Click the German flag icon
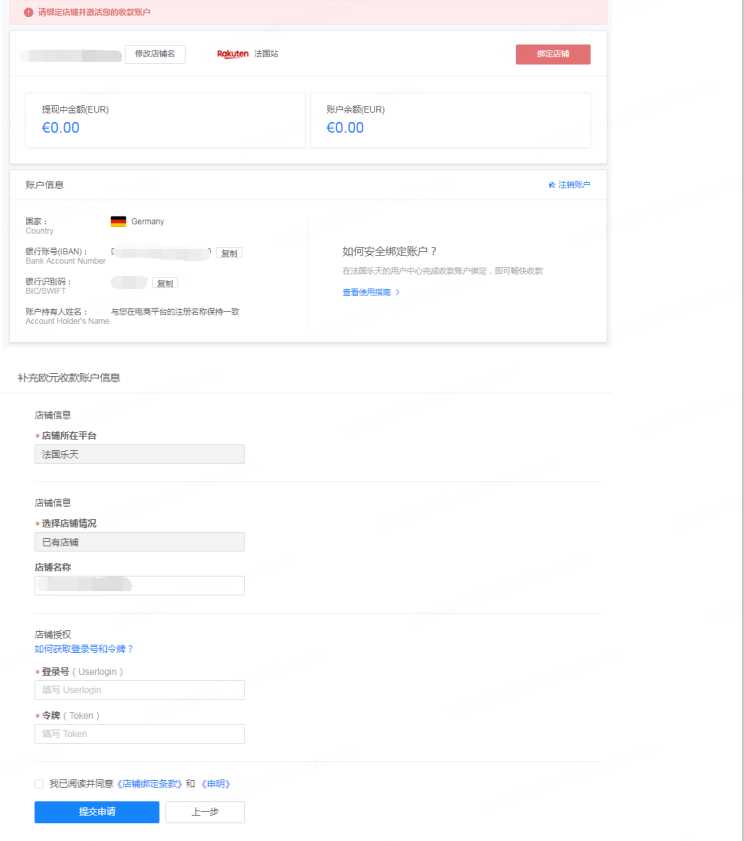The width and height of the screenshot is (744, 841). [118, 221]
